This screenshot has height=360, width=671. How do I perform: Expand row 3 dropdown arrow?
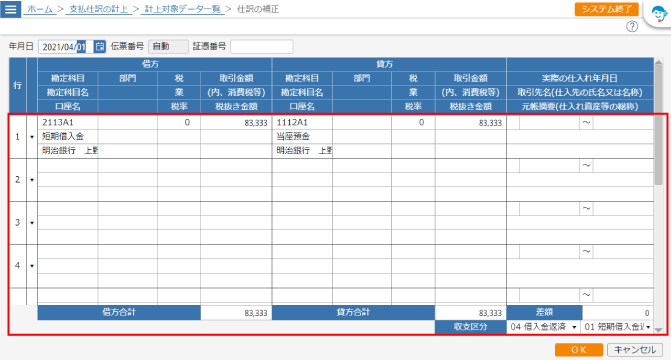[32, 223]
